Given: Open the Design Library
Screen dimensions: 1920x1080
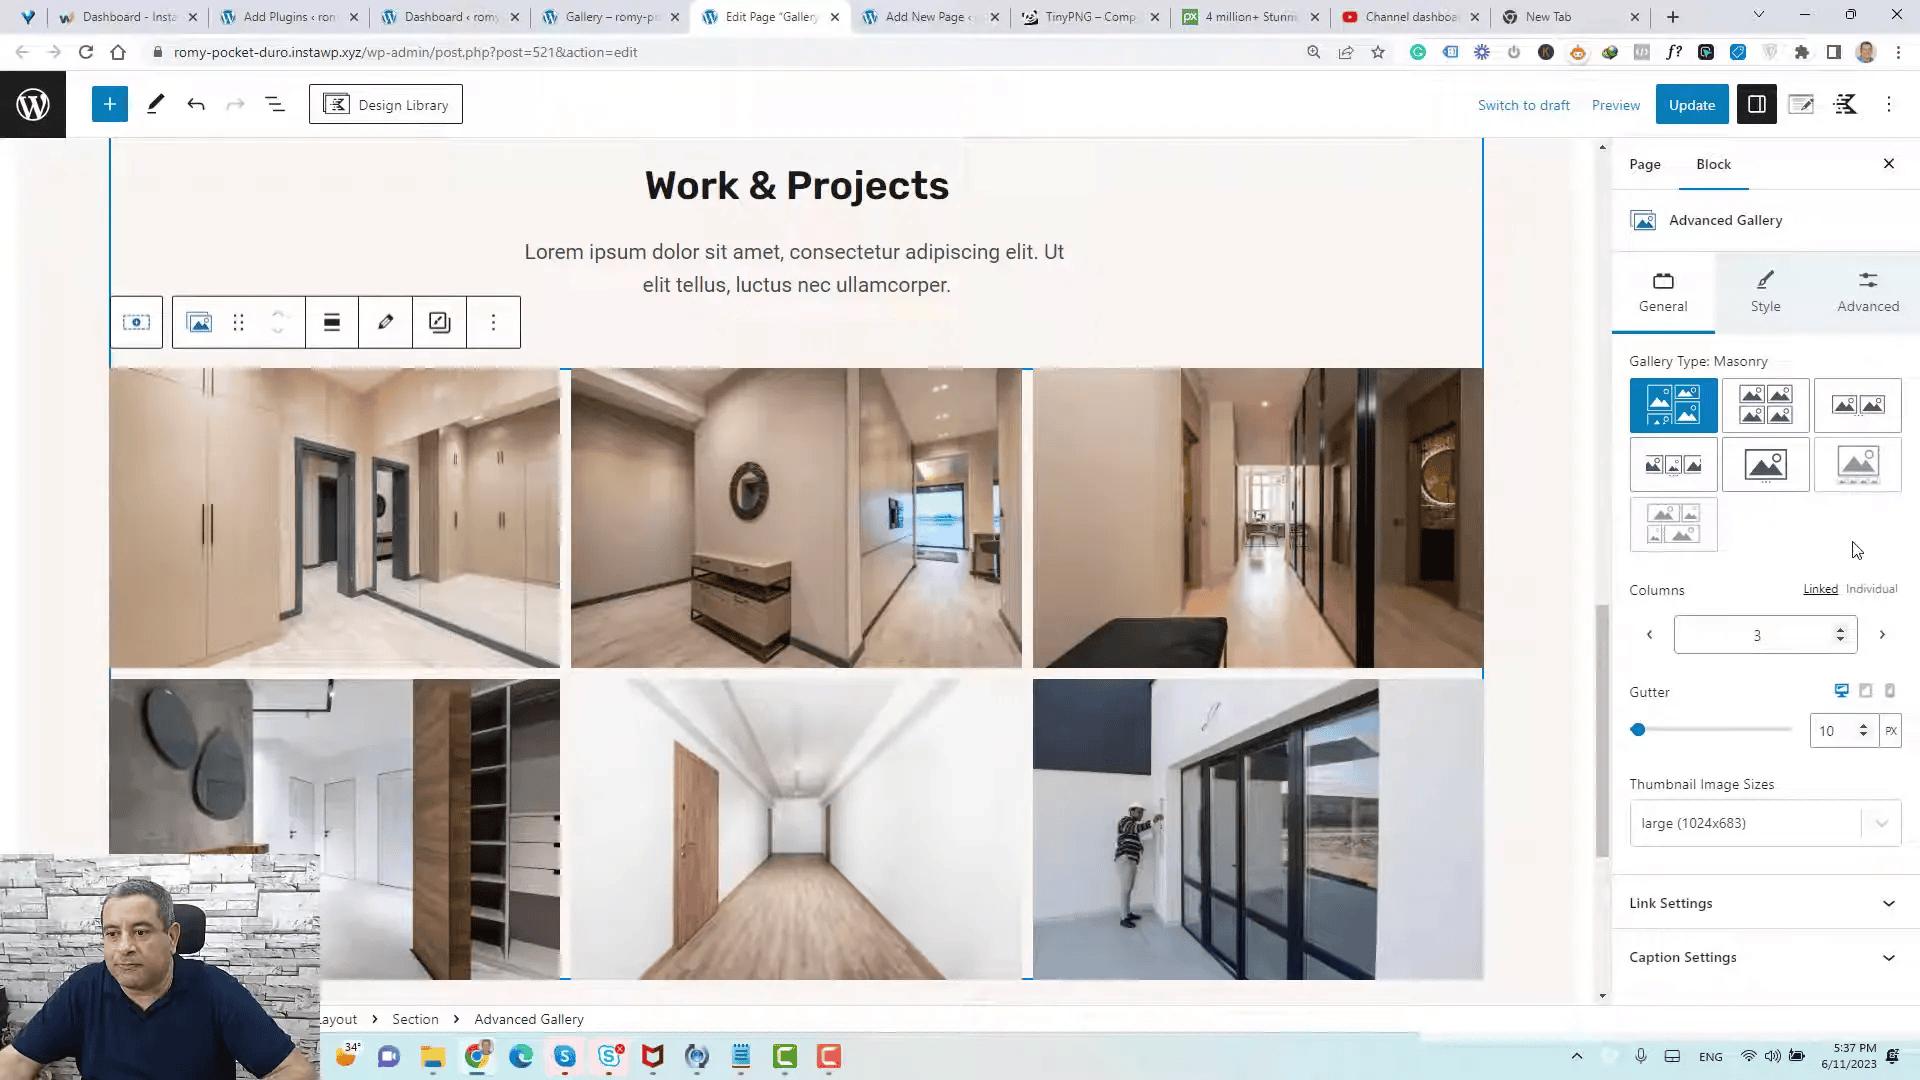Looking at the screenshot, I should click(386, 104).
